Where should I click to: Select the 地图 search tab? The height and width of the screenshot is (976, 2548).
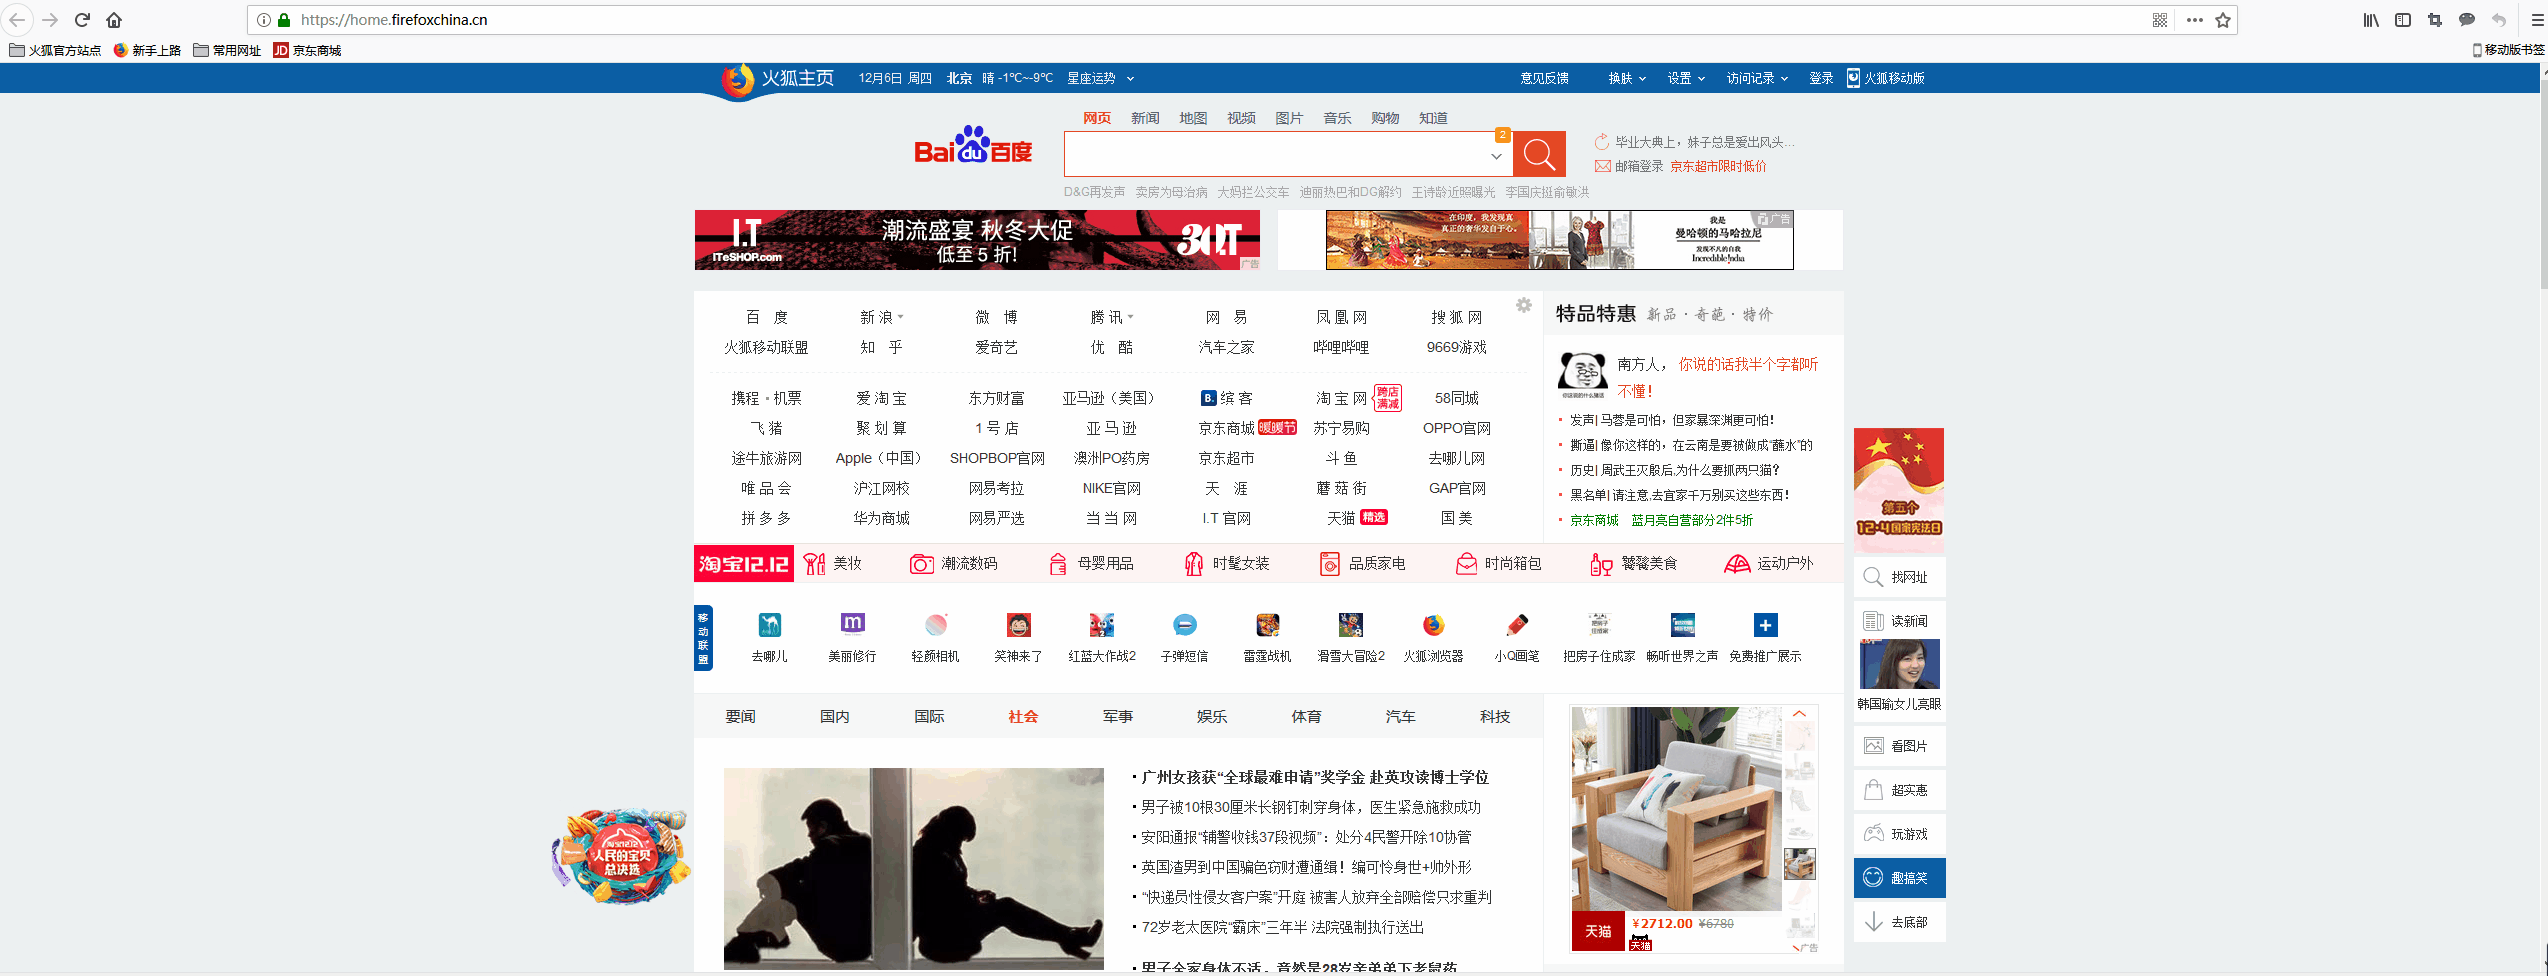pyautogui.click(x=1193, y=118)
